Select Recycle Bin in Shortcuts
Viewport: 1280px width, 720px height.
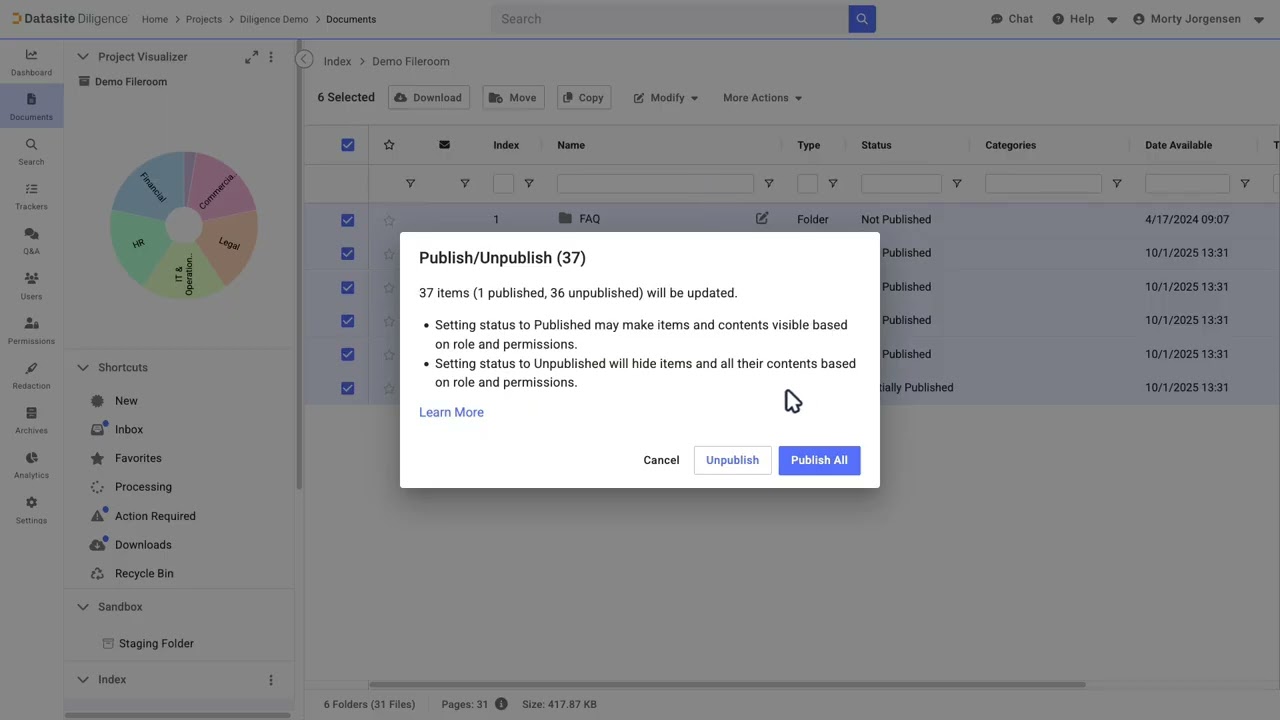(144, 574)
